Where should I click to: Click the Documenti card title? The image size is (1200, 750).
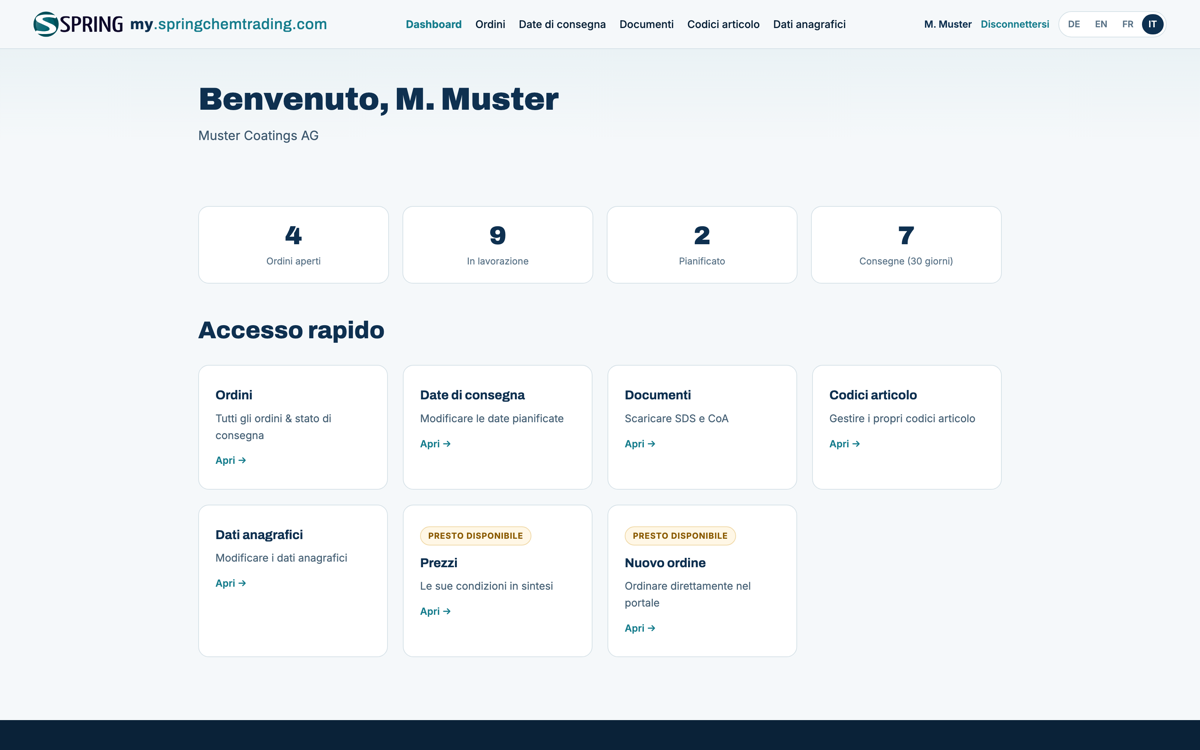658,395
